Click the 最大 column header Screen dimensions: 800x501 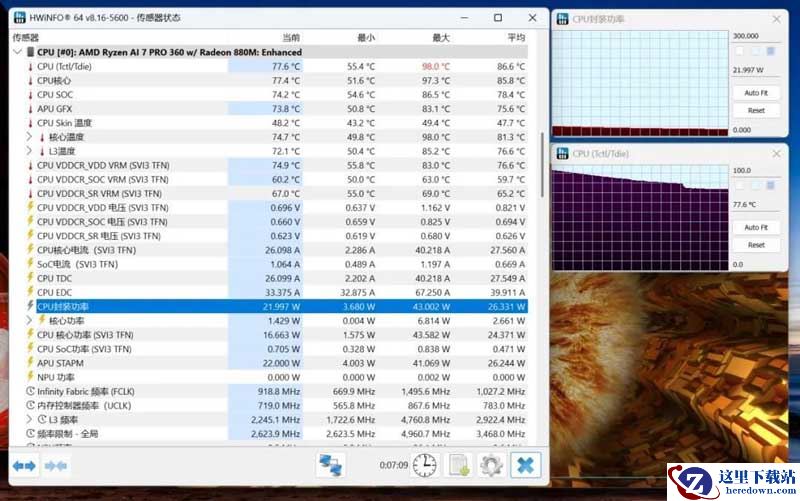[x=441, y=37]
